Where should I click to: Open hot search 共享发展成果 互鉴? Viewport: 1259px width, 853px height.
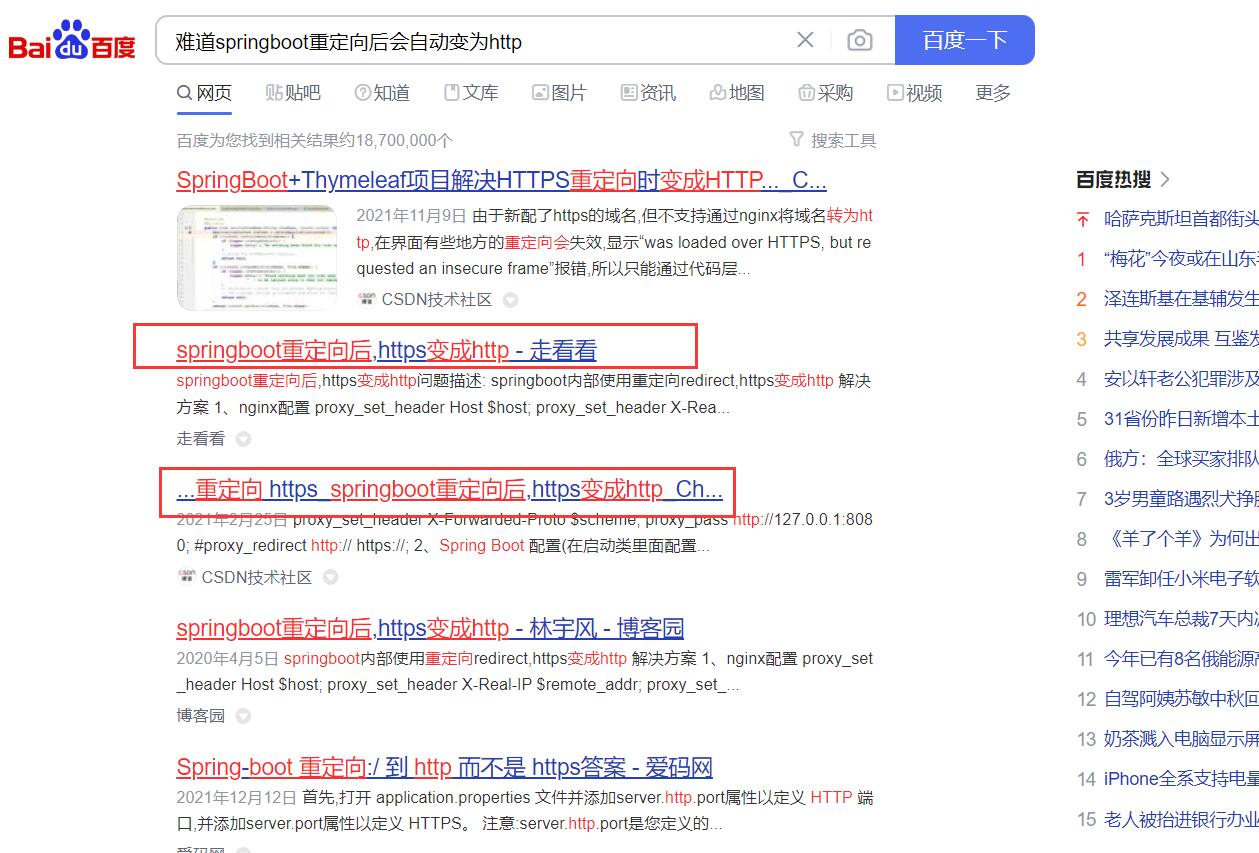[1180, 339]
